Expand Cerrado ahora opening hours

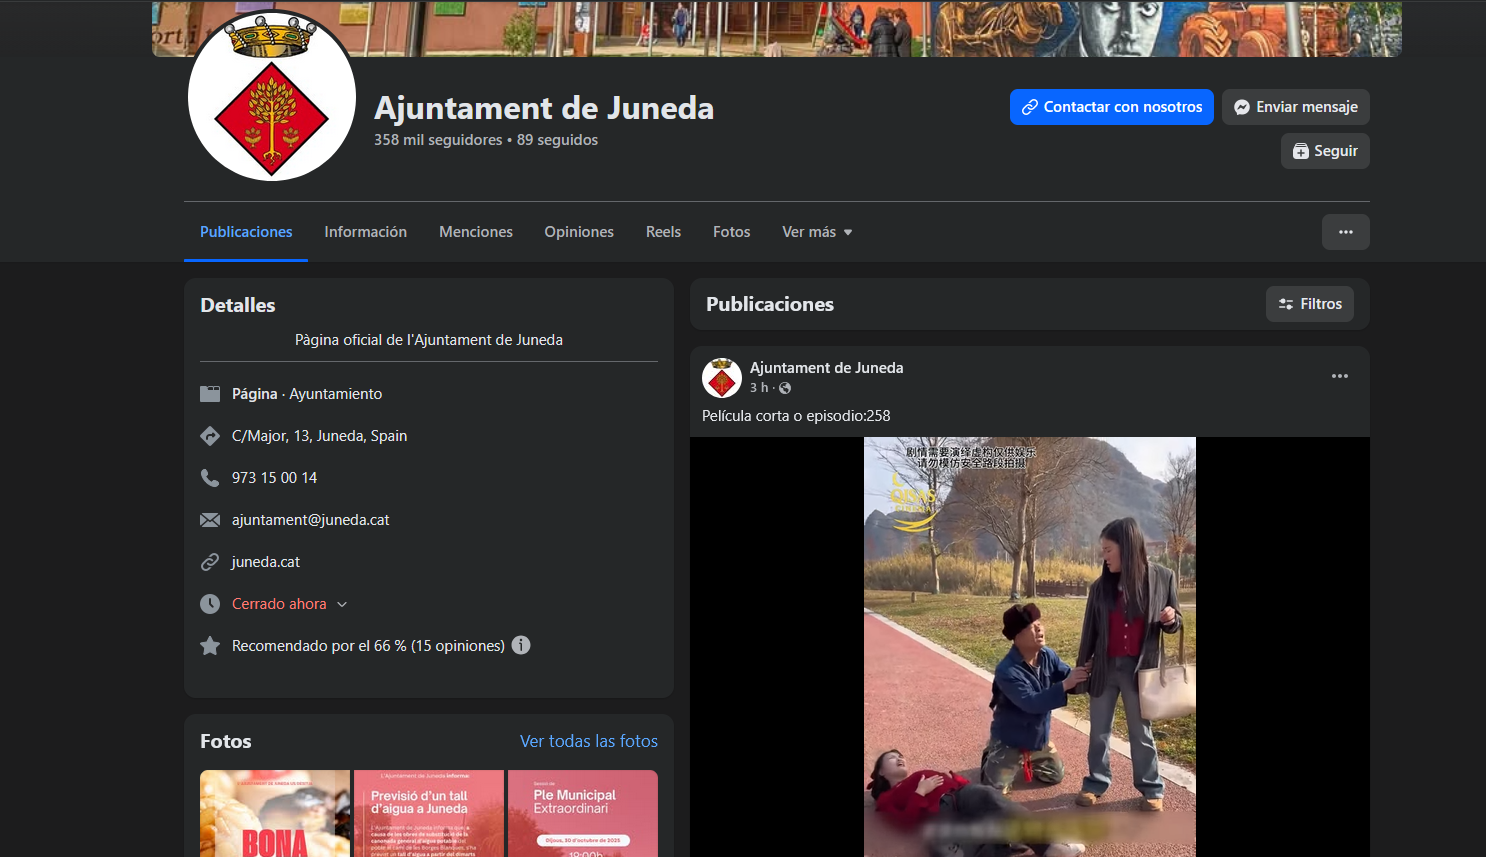(289, 604)
